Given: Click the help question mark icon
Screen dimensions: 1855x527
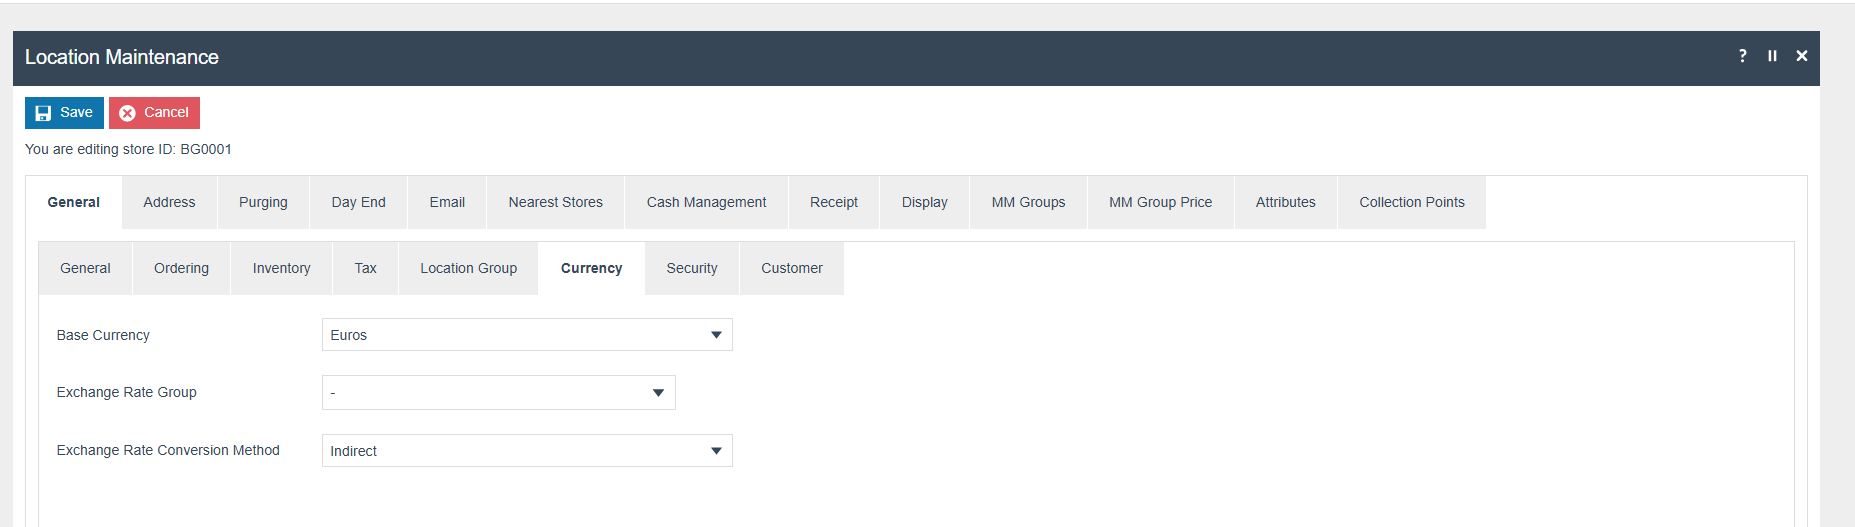Looking at the screenshot, I should pyautogui.click(x=1743, y=56).
